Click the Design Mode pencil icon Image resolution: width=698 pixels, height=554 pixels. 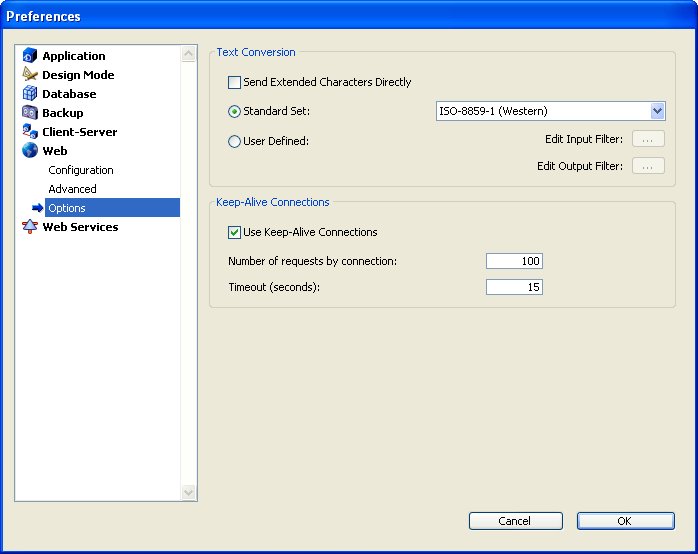pyautogui.click(x=30, y=75)
